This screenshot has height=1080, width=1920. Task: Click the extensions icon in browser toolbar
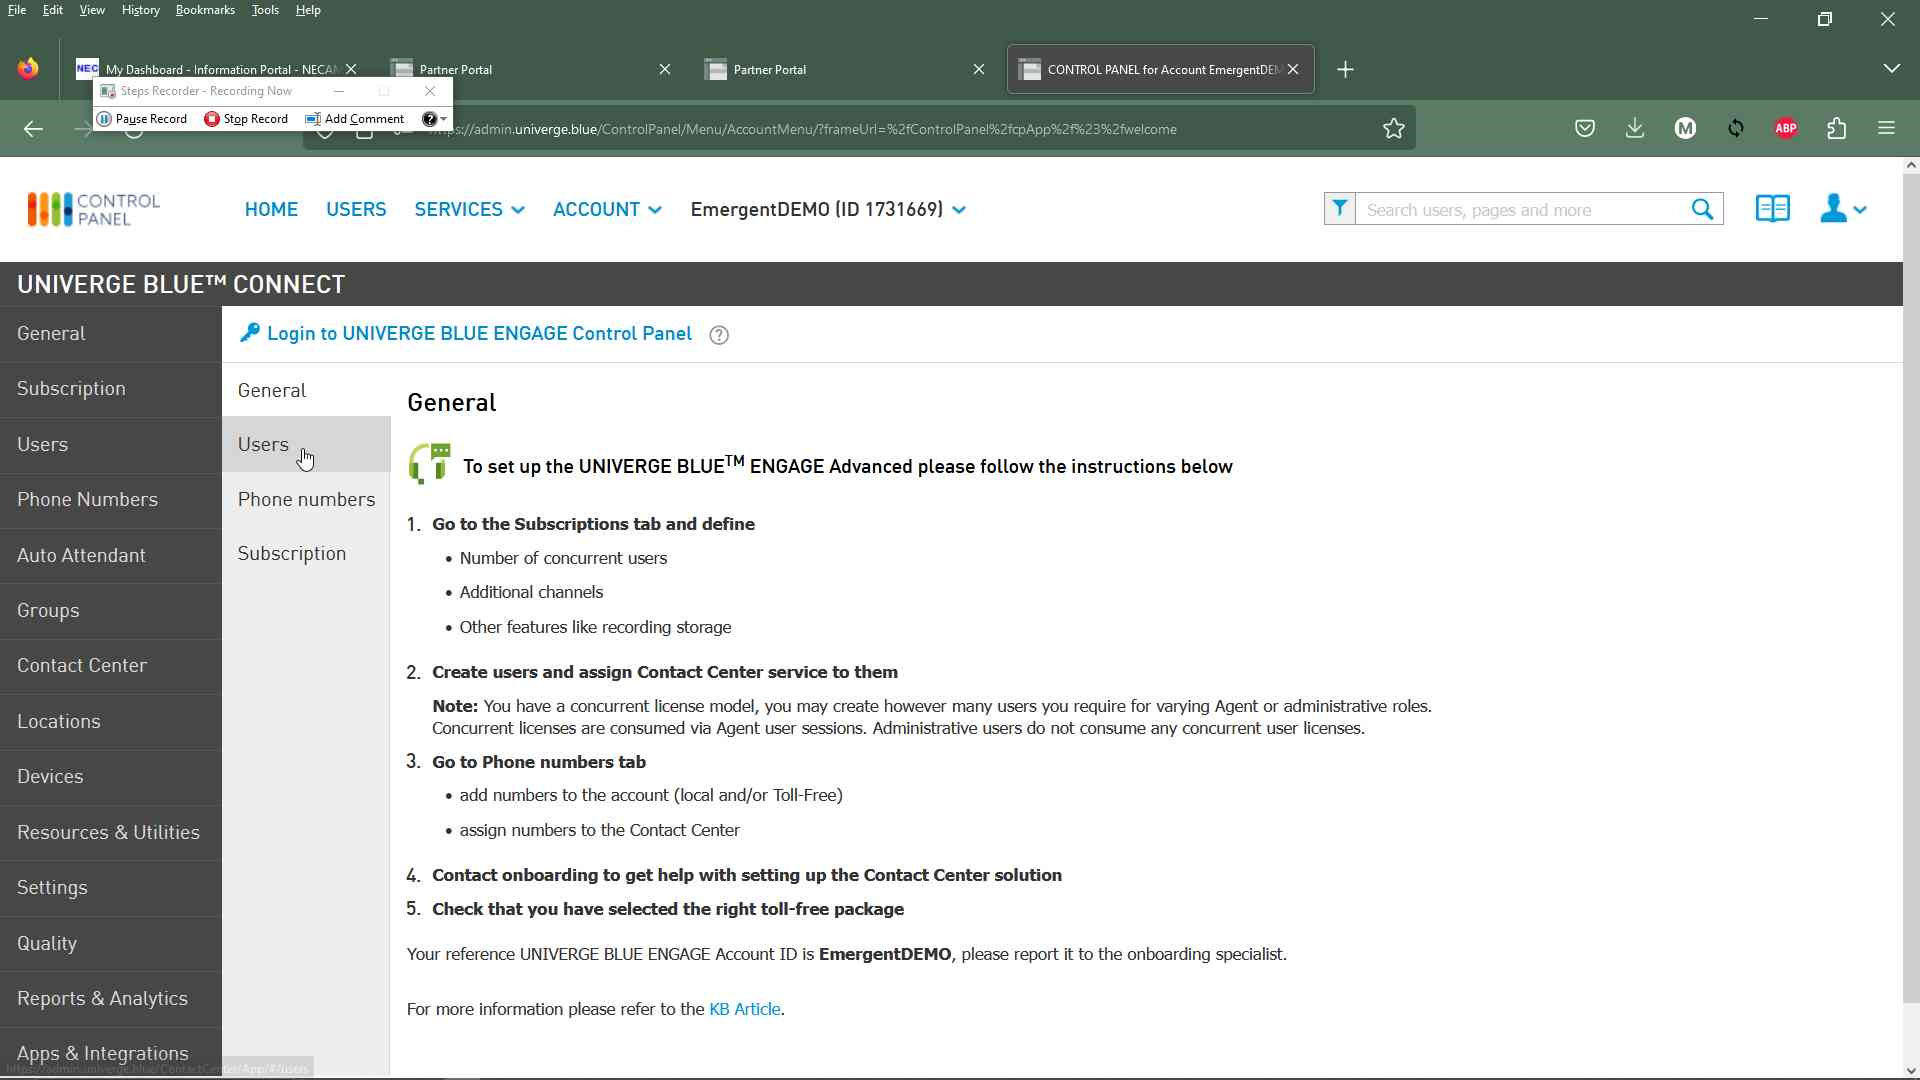(x=1837, y=128)
